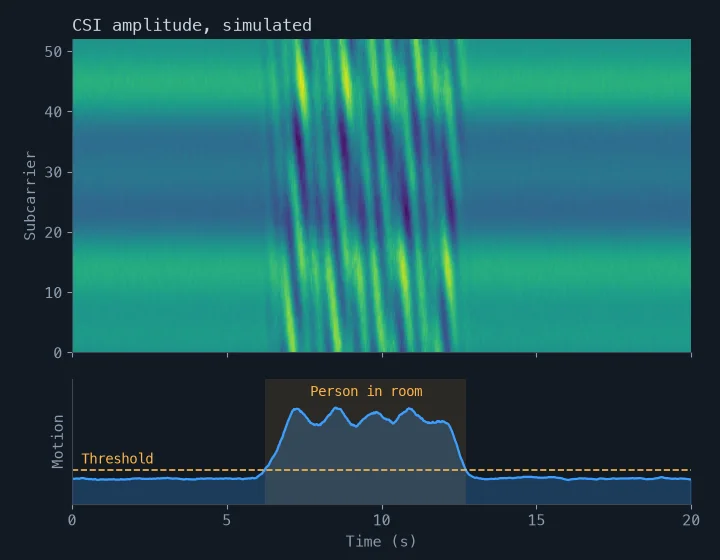Click the subcarrier tick label 40
The image size is (720, 560).
[x=53, y=112]
